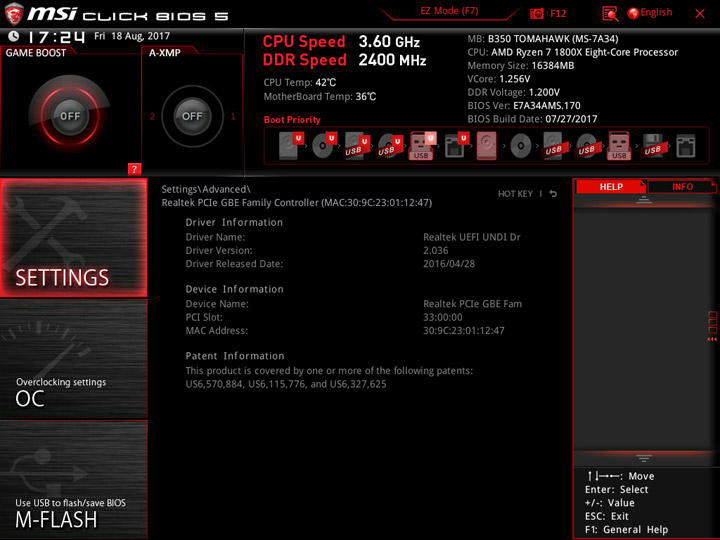This screenshot has width=720, height=540.
Task: Click the Device Name value Realtek PCIe GBE Fam
Action: tap(472, 304)
